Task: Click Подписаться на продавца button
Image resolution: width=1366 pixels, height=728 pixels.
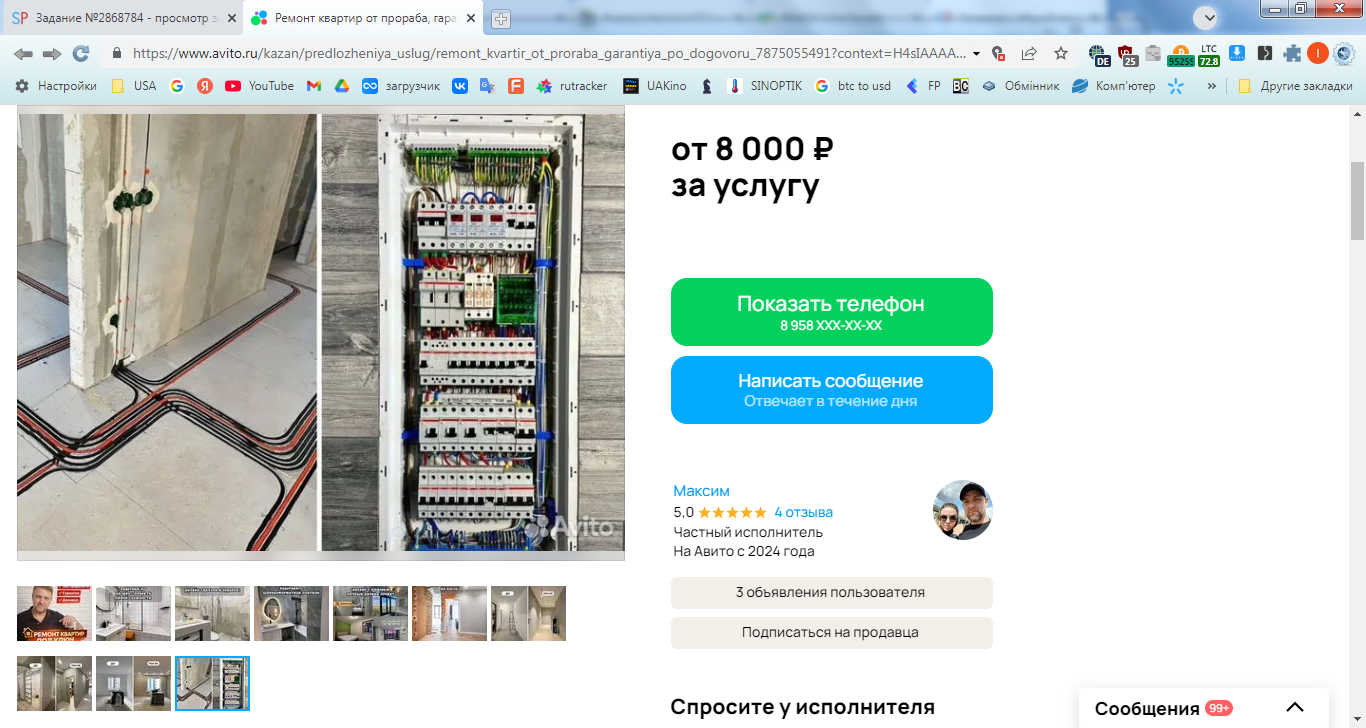Action: tap(831, 633)
